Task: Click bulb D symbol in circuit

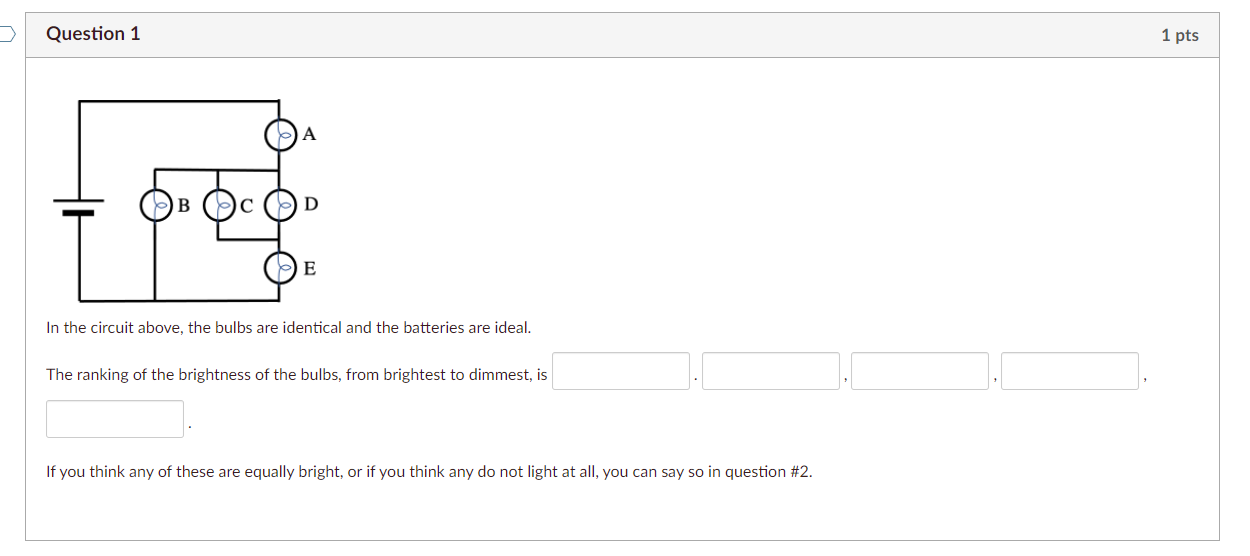Action: [282, 205]
